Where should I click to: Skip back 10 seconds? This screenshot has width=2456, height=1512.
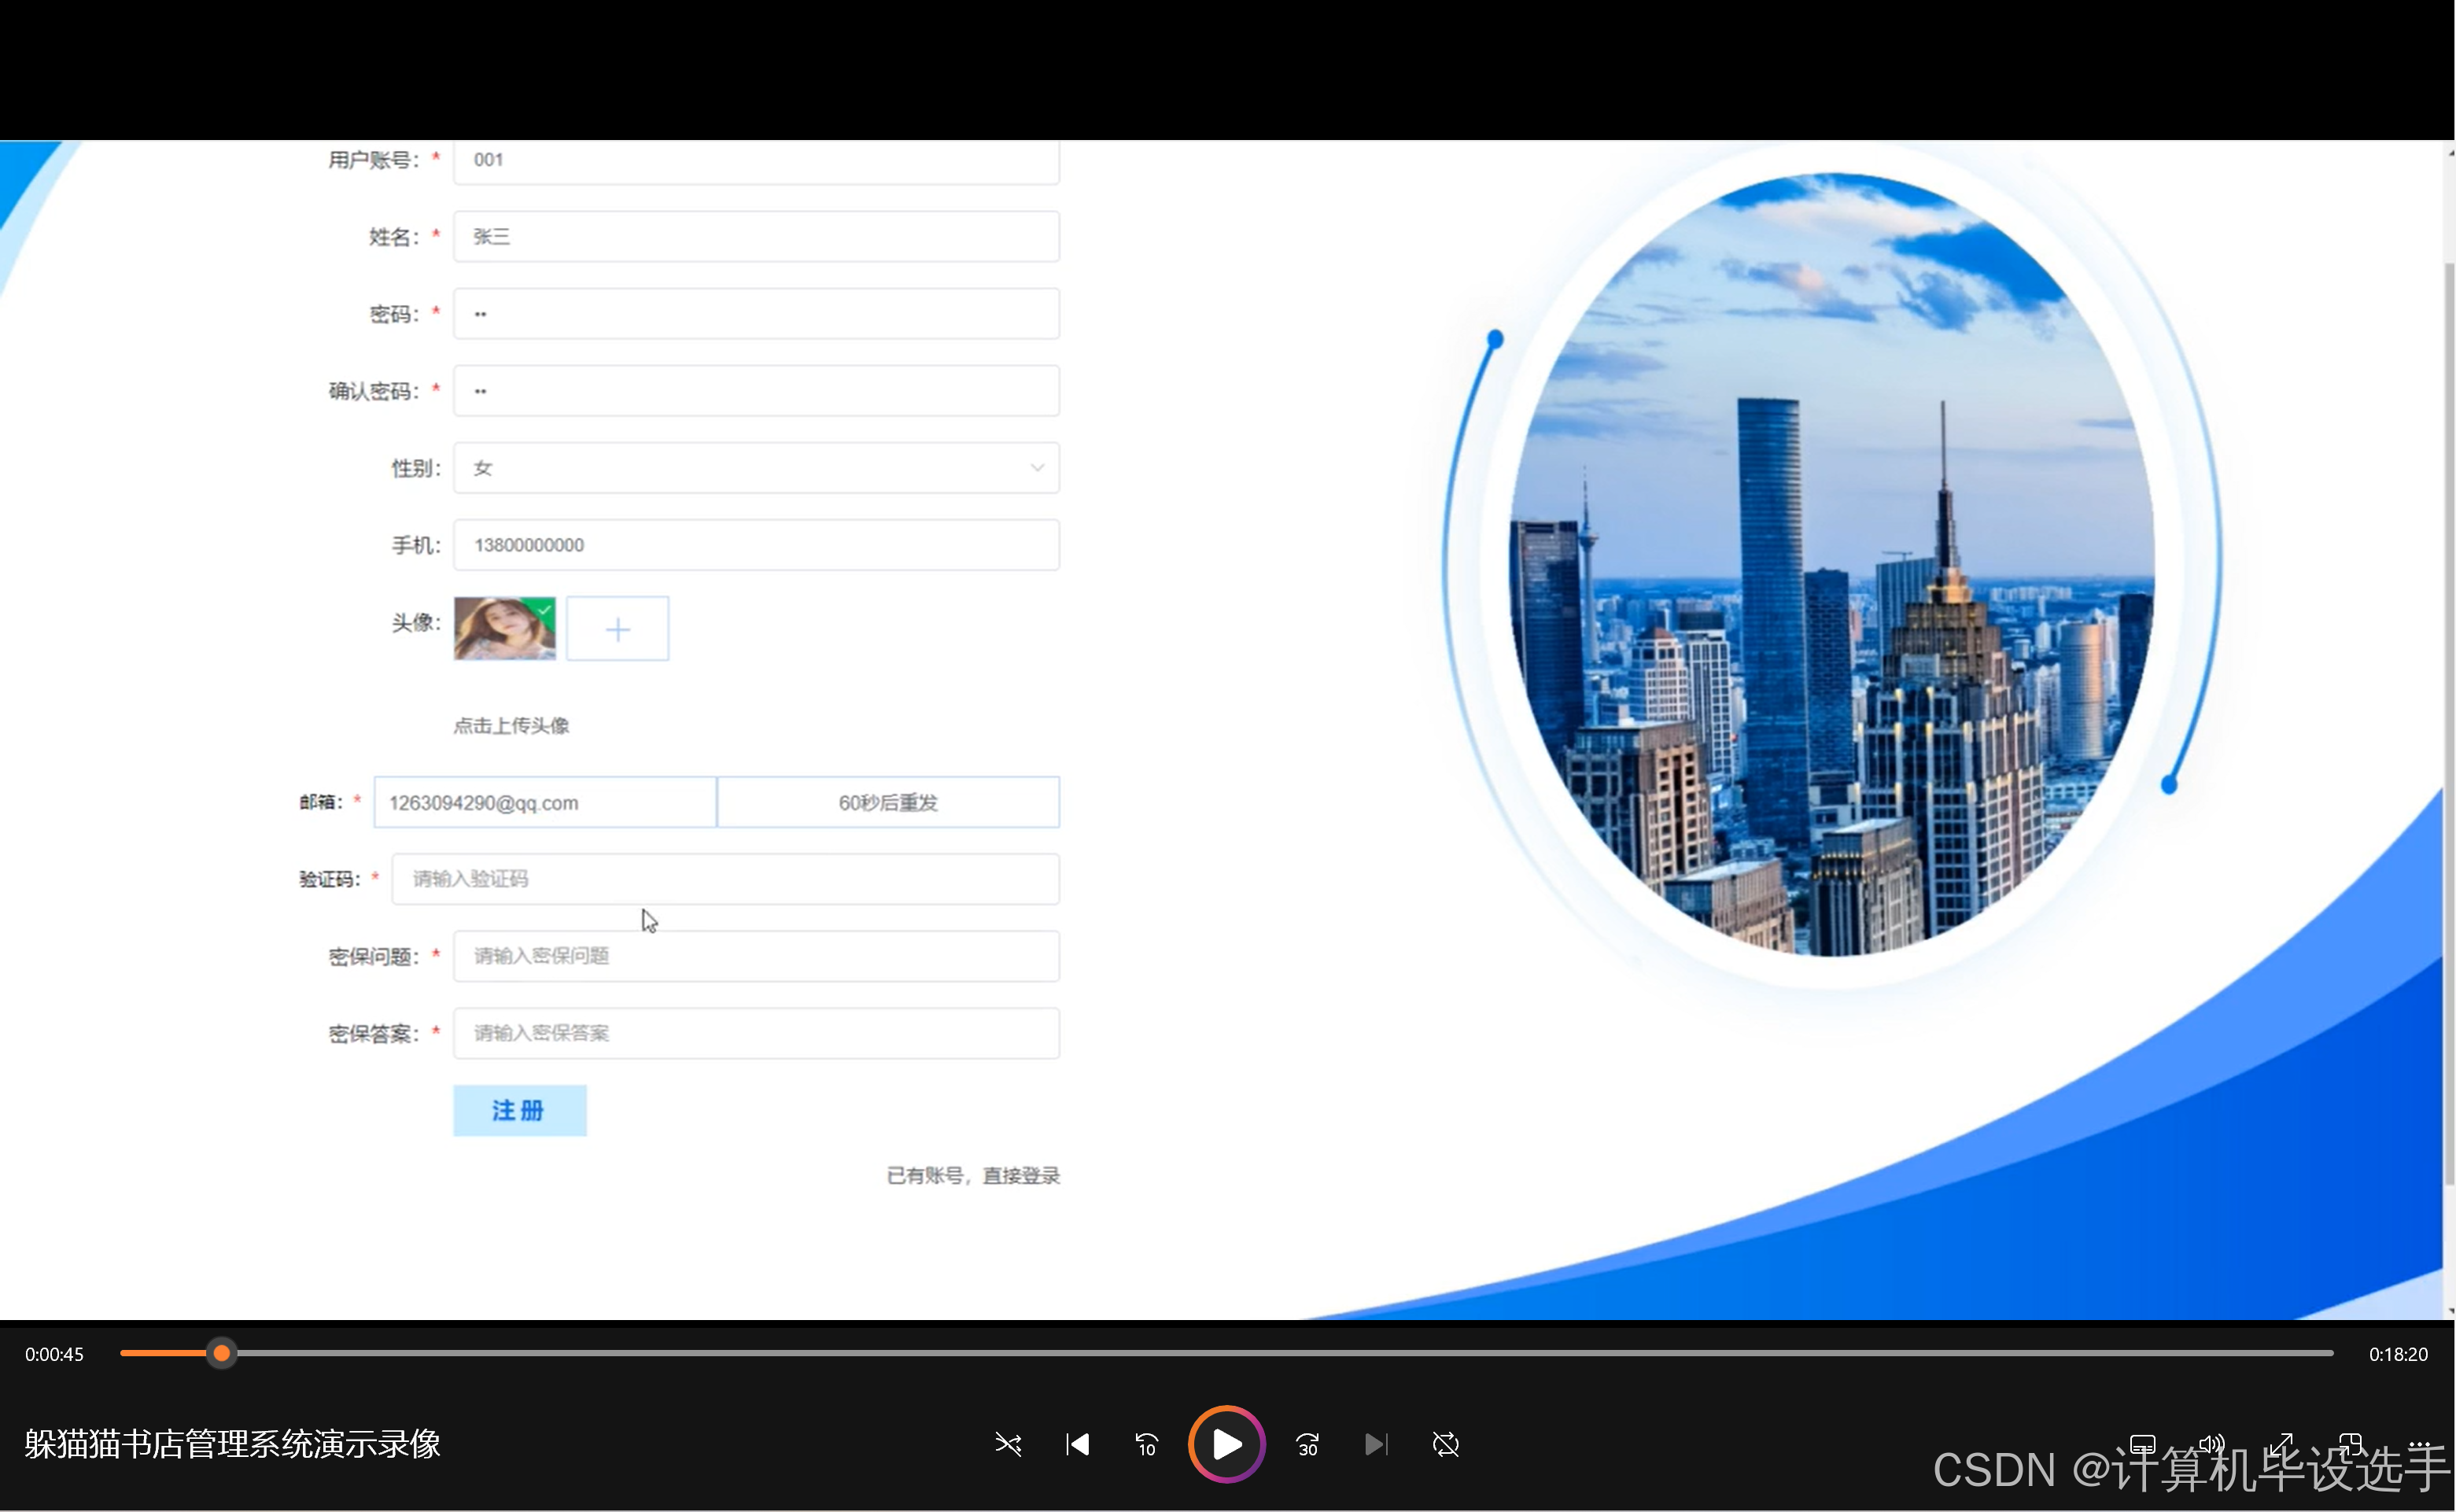1146,1444
